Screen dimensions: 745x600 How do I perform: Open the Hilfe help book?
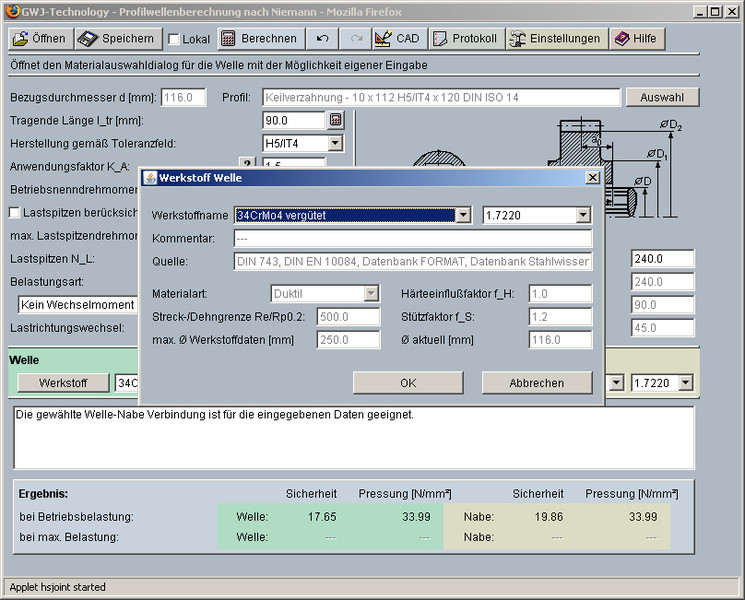(637, 39)
